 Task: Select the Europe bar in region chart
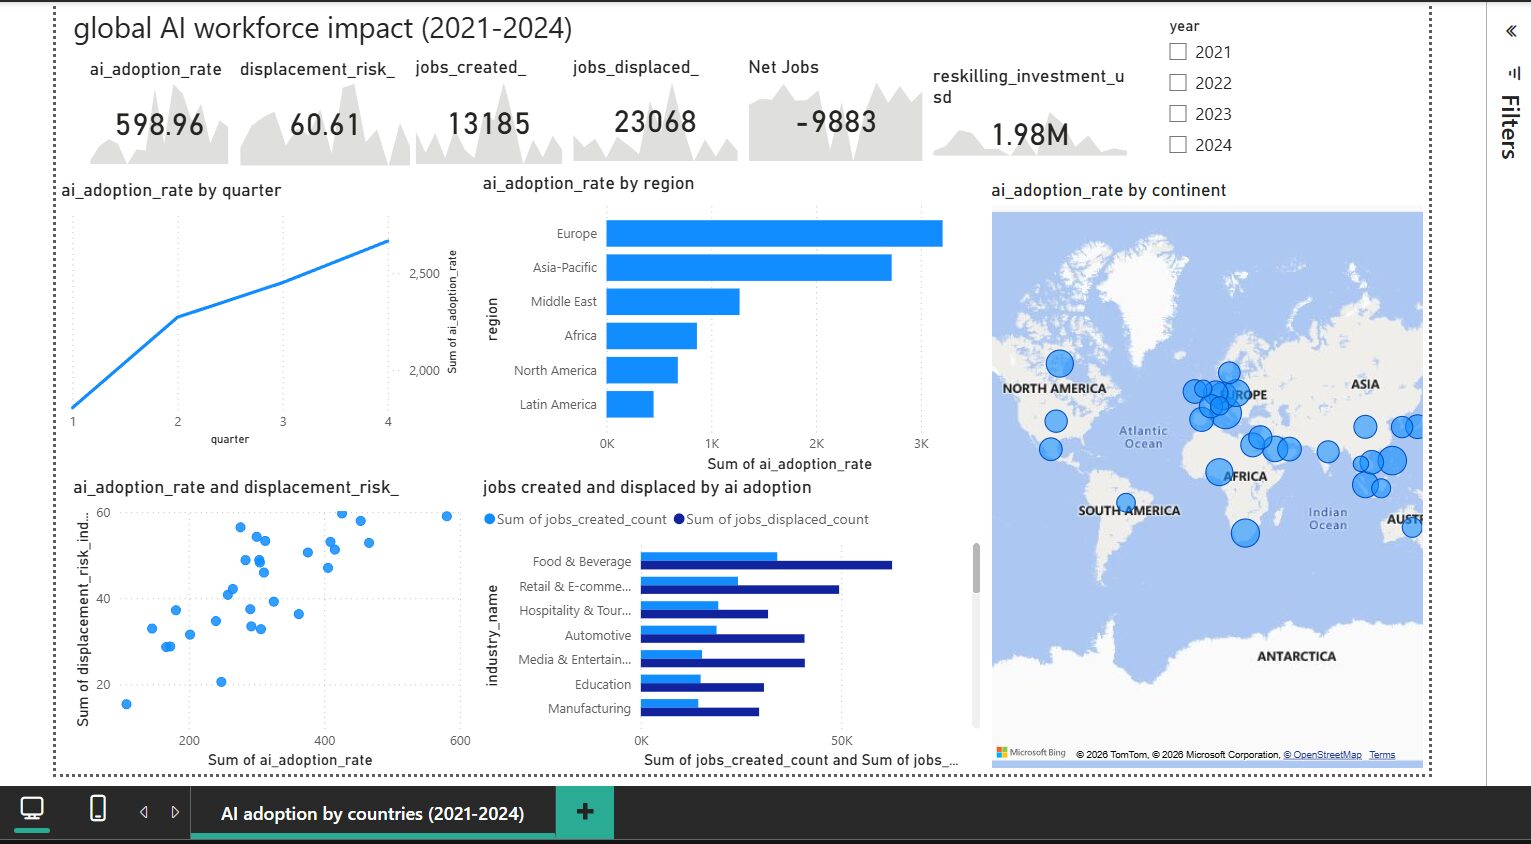(774, 233)
